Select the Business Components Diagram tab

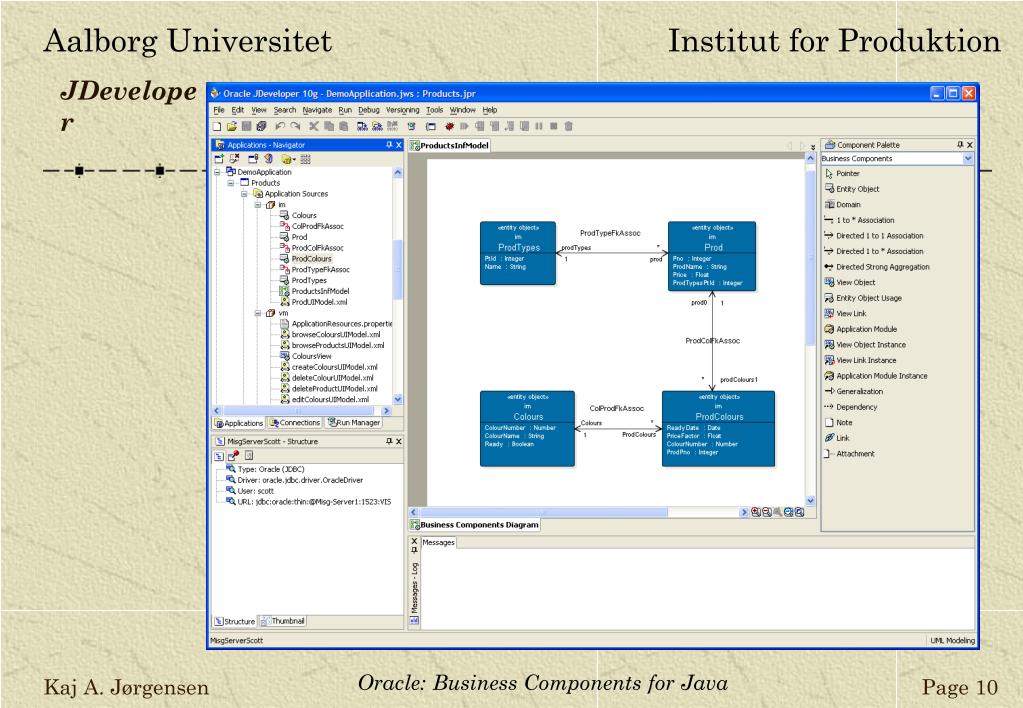(x=474, y=525)
